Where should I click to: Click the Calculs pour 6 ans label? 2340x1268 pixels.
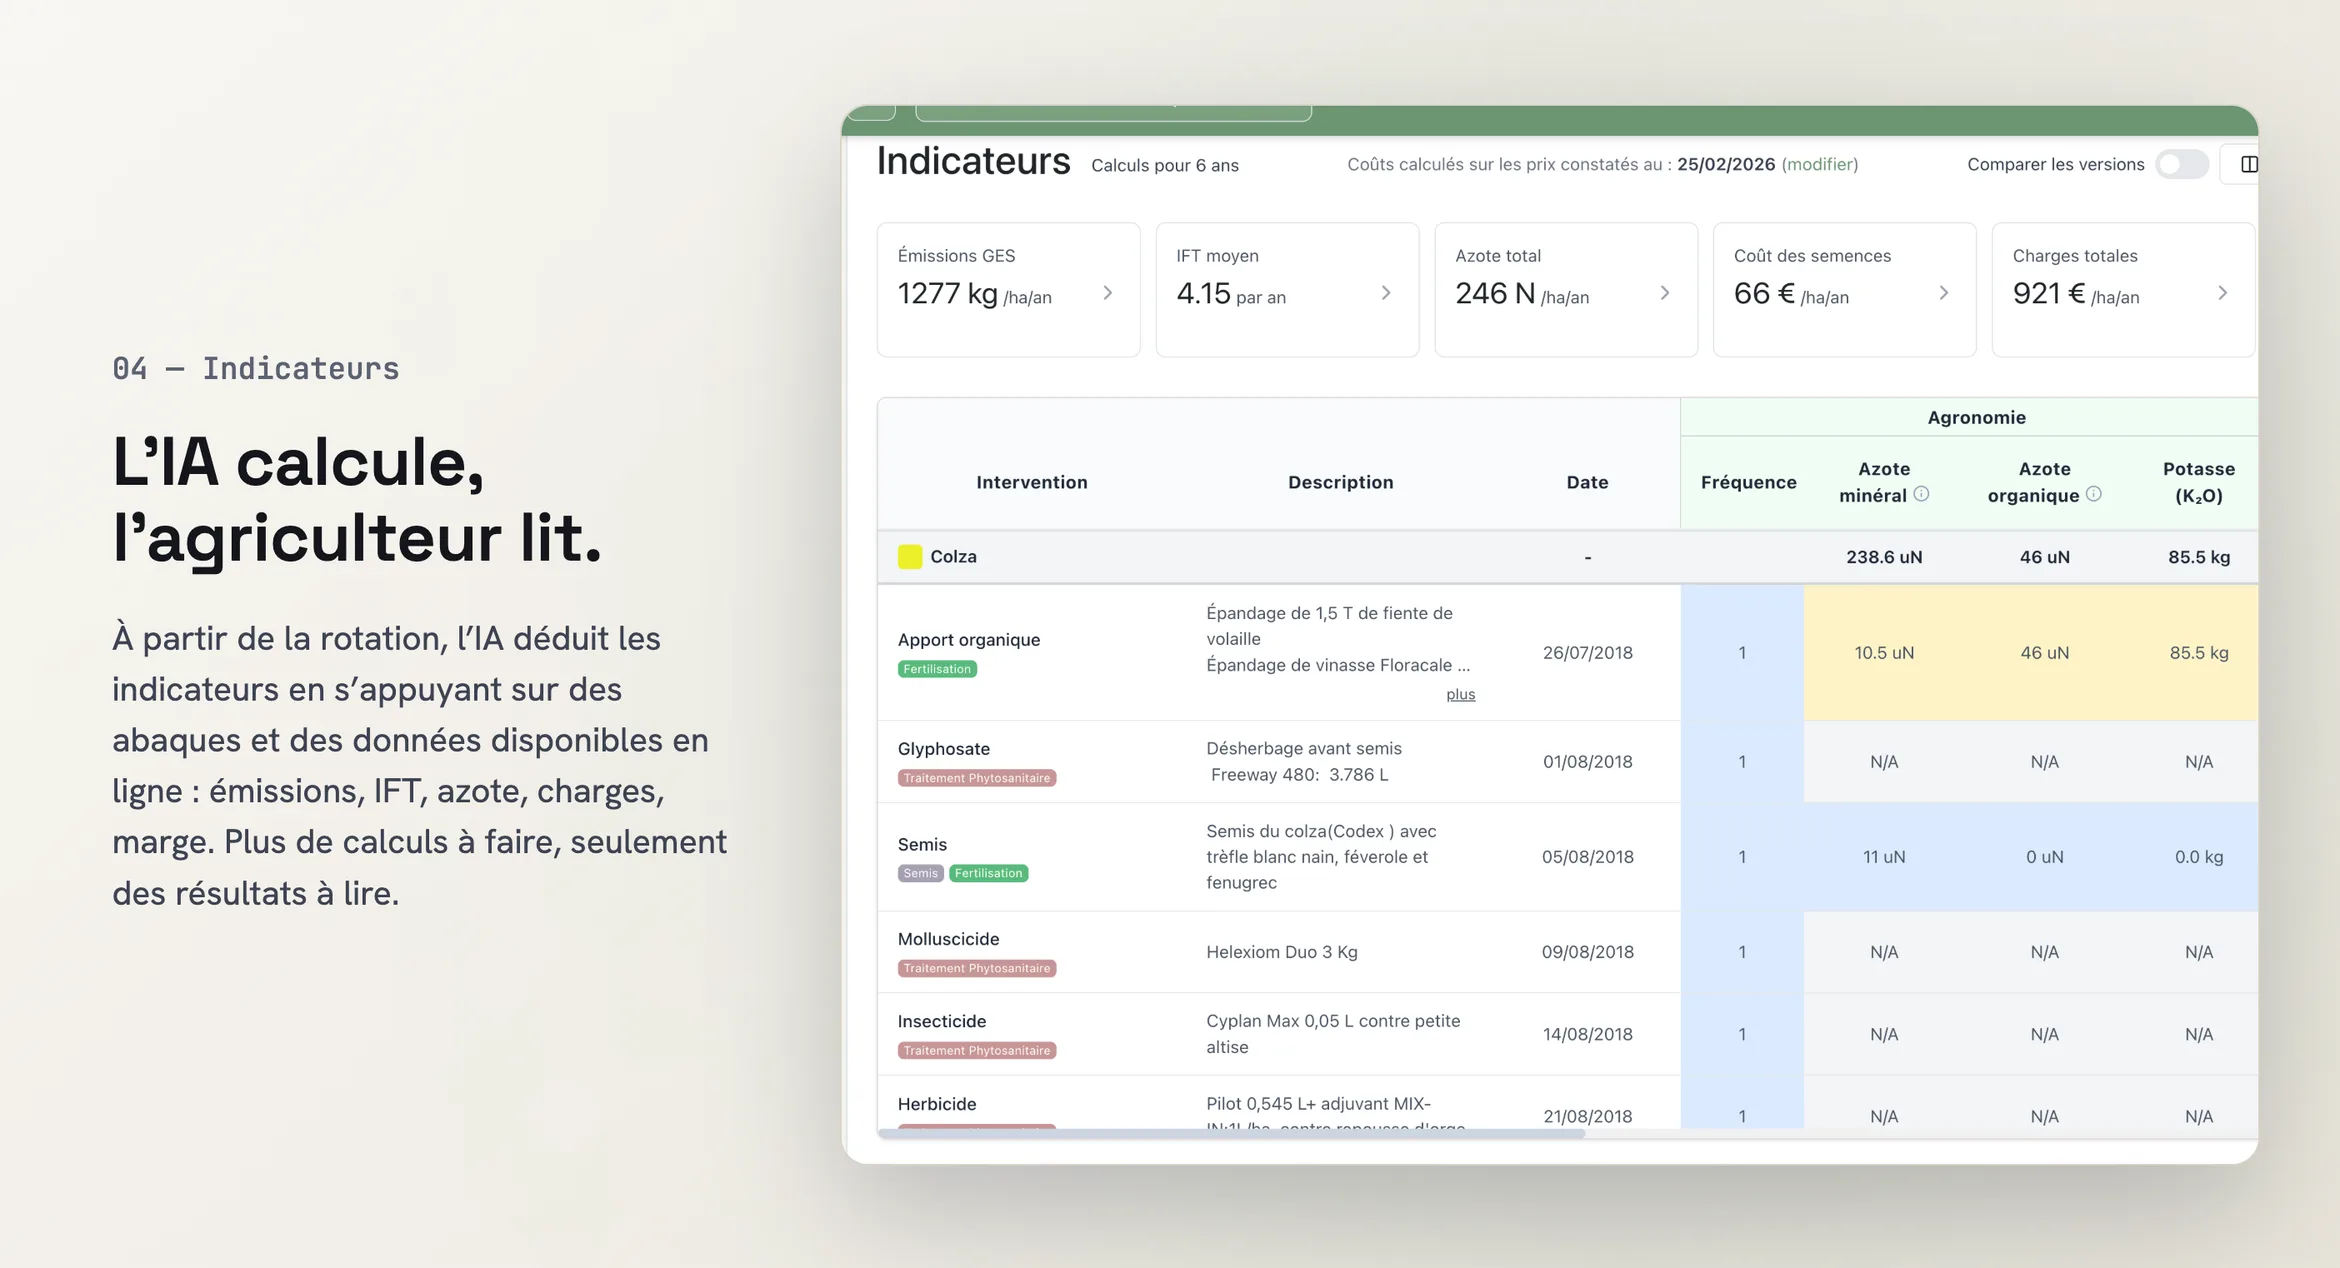click(1164, 166)
